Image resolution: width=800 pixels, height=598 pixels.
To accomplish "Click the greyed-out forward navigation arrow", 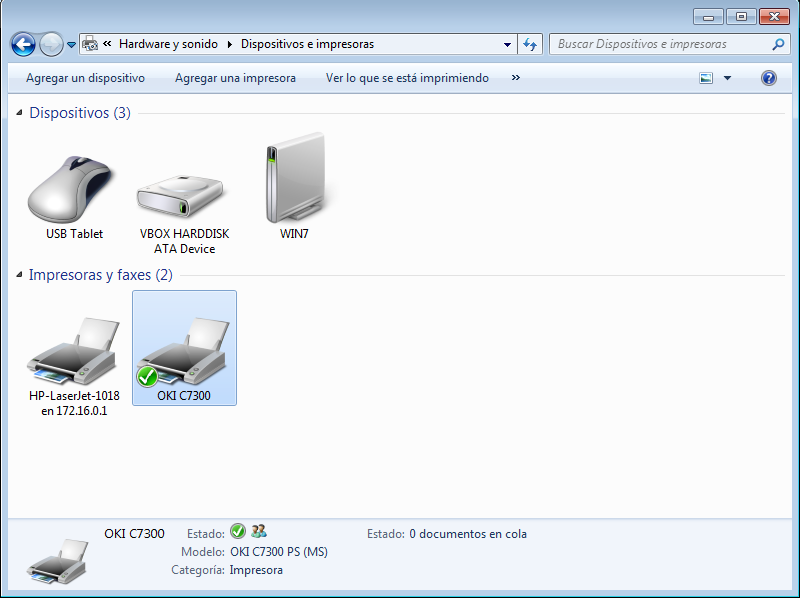I will [51, 44].
